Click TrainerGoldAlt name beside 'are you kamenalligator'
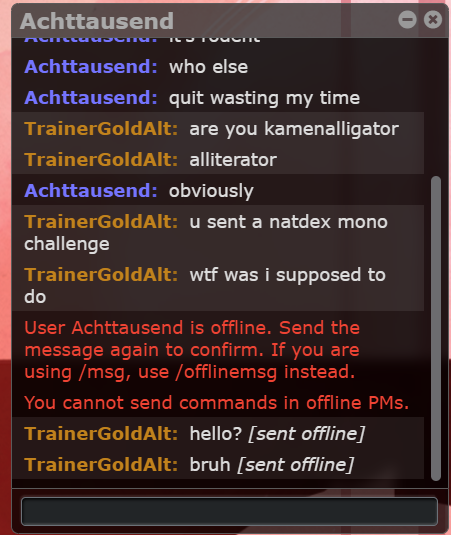 (101, 129)
